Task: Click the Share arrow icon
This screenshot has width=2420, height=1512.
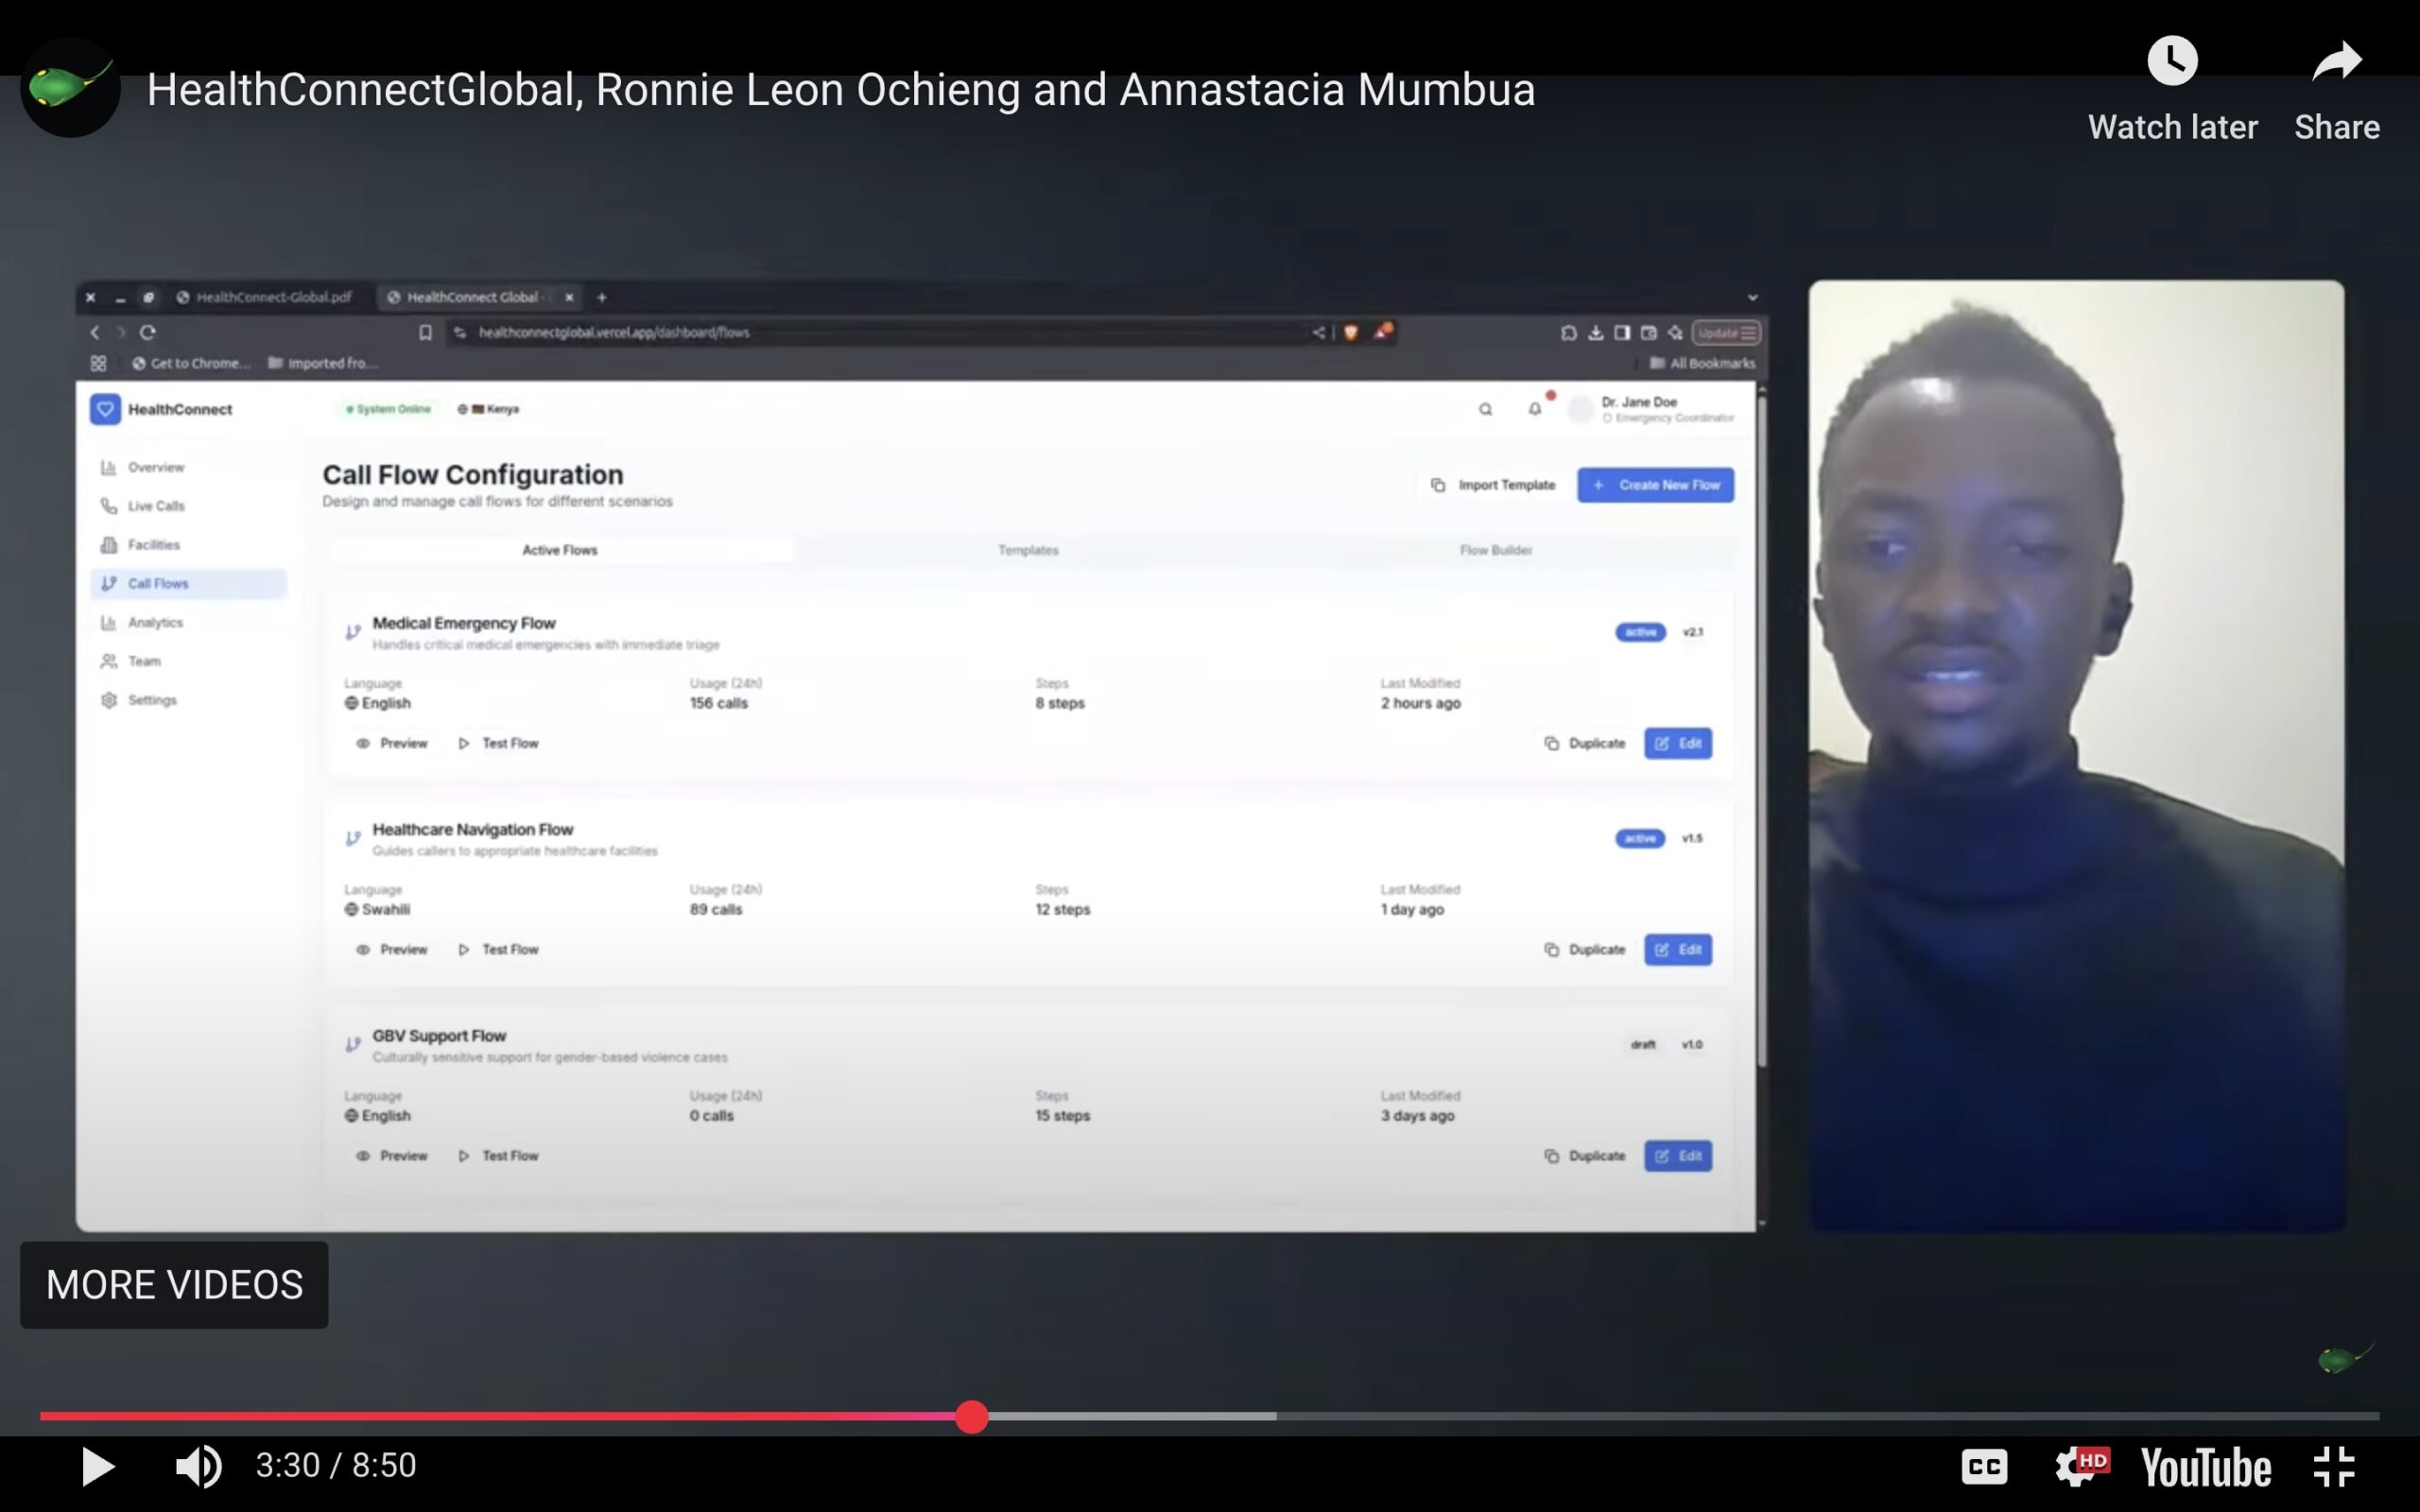Action: pyautogui.click(x=2336, y=62)
